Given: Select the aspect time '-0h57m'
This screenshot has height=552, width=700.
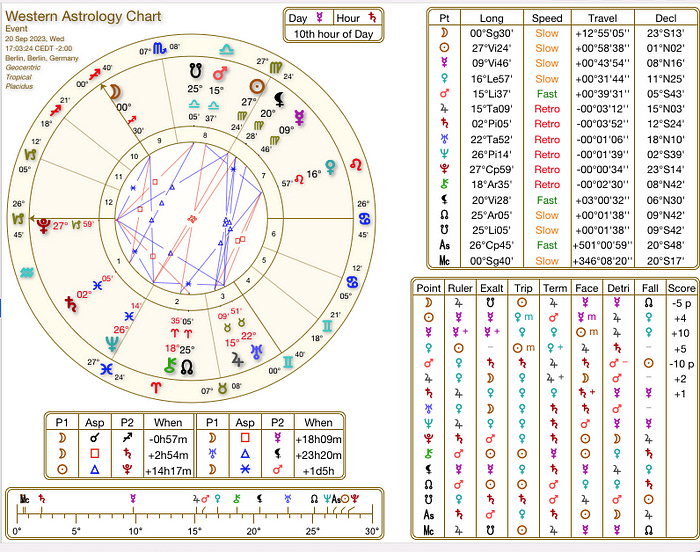Looking at the screenshot, I should [168, 439].
